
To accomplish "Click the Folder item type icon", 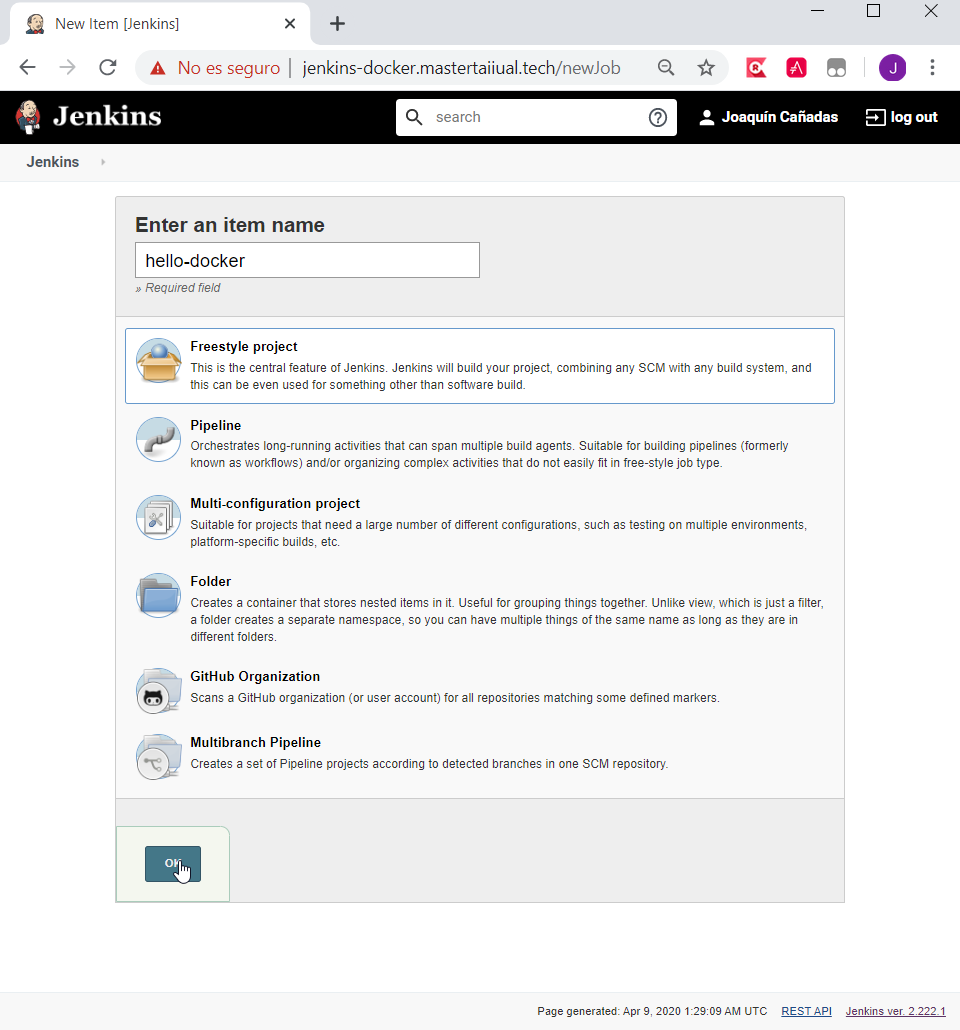I will click(x=158, y=595).
